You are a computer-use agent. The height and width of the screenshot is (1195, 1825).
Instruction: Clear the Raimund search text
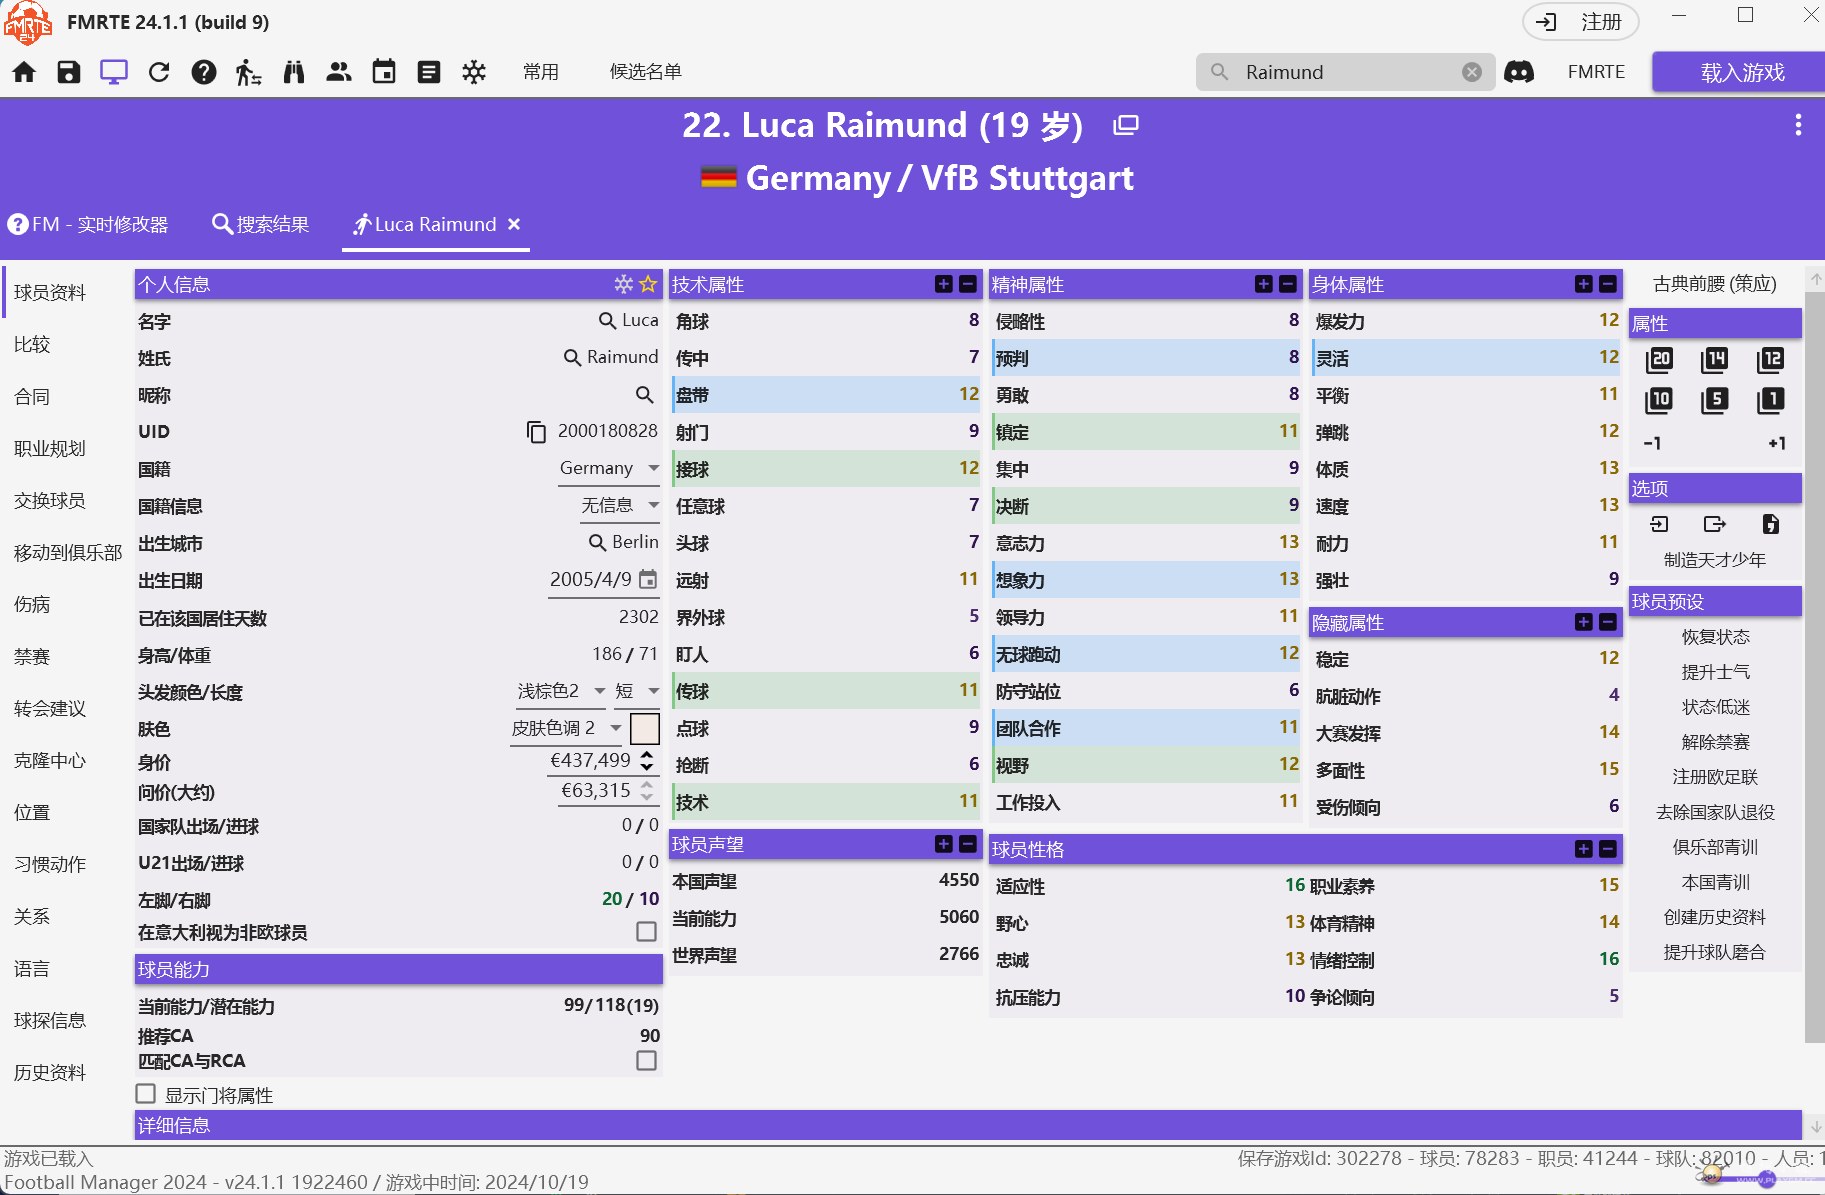[1472, 72]
